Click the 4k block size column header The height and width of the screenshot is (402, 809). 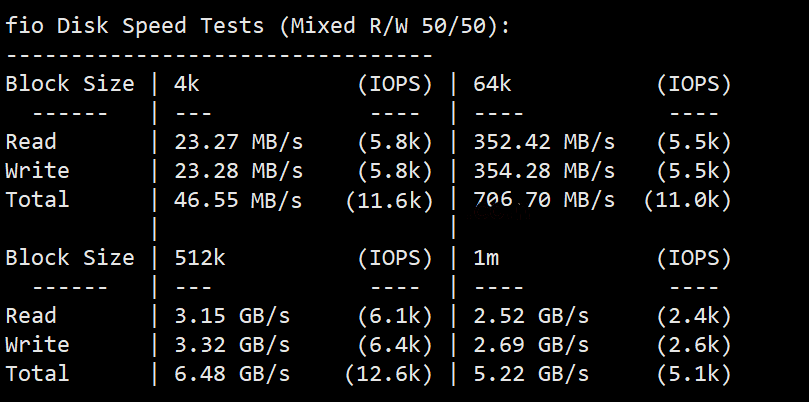(x=187, y=84)
